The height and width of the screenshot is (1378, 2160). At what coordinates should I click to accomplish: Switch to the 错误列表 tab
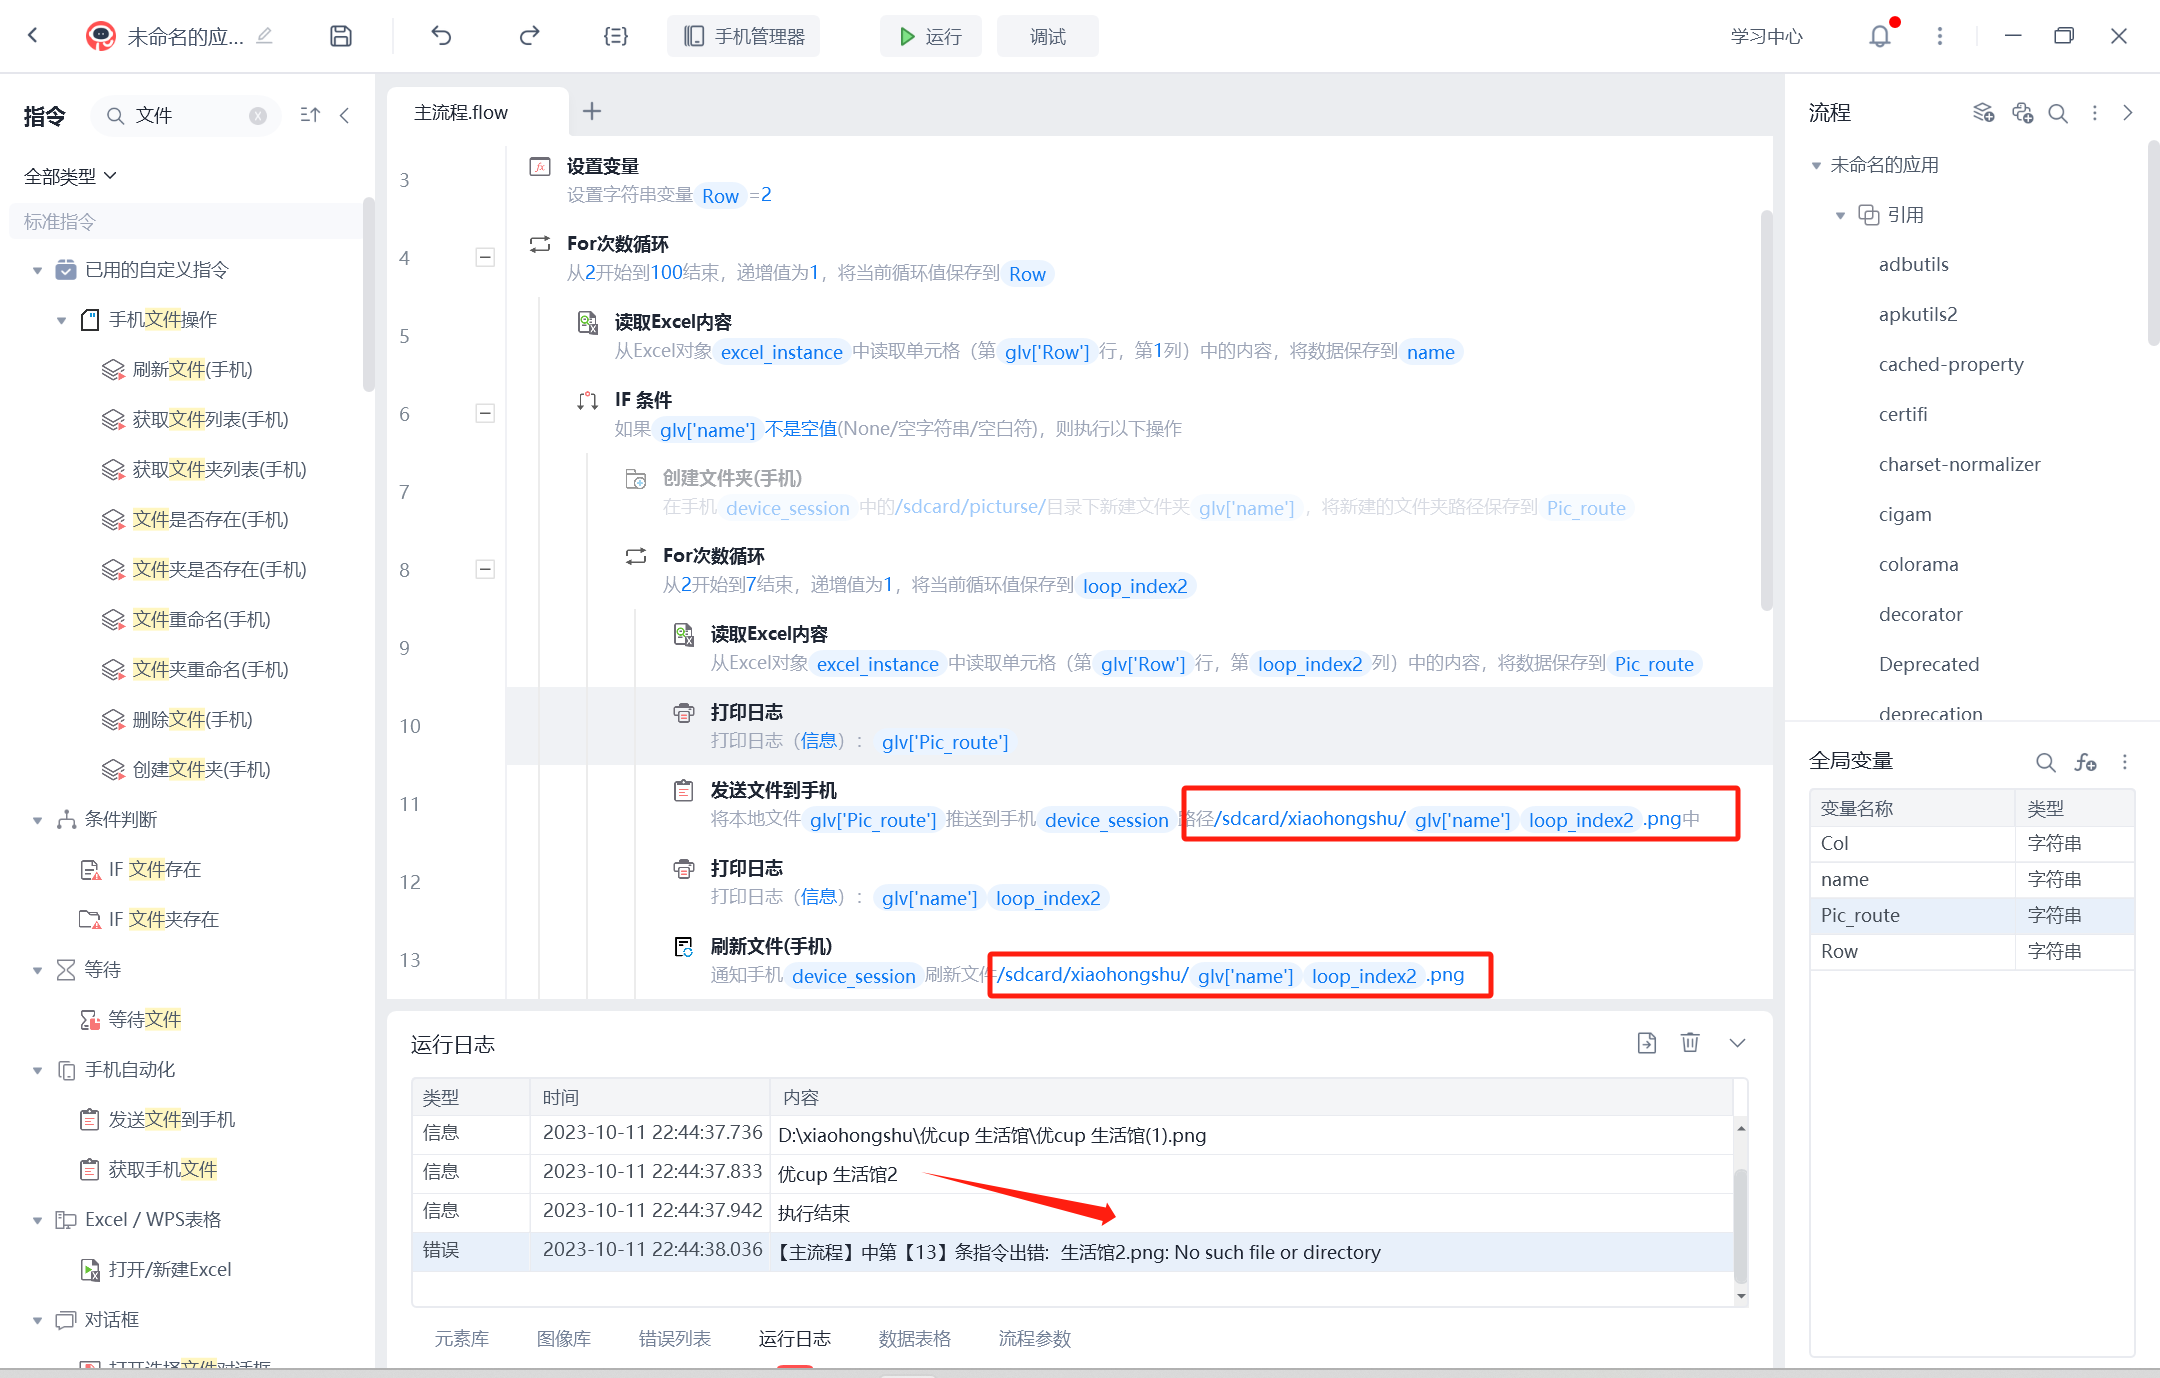[674, 1338]
